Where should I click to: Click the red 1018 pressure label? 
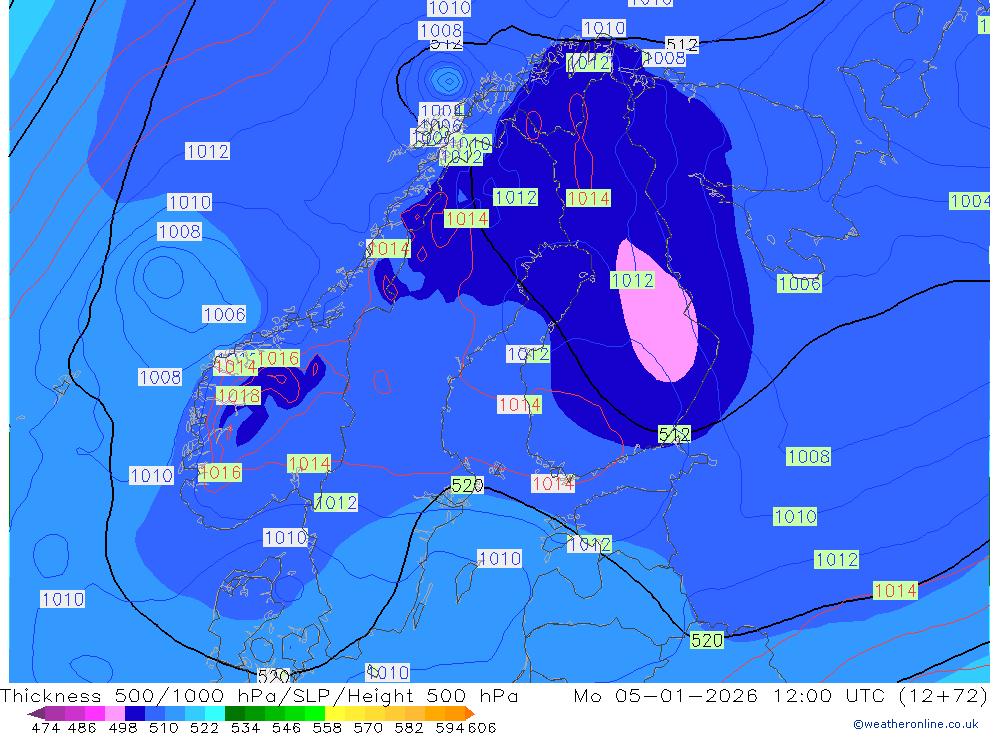click(239, 396)
